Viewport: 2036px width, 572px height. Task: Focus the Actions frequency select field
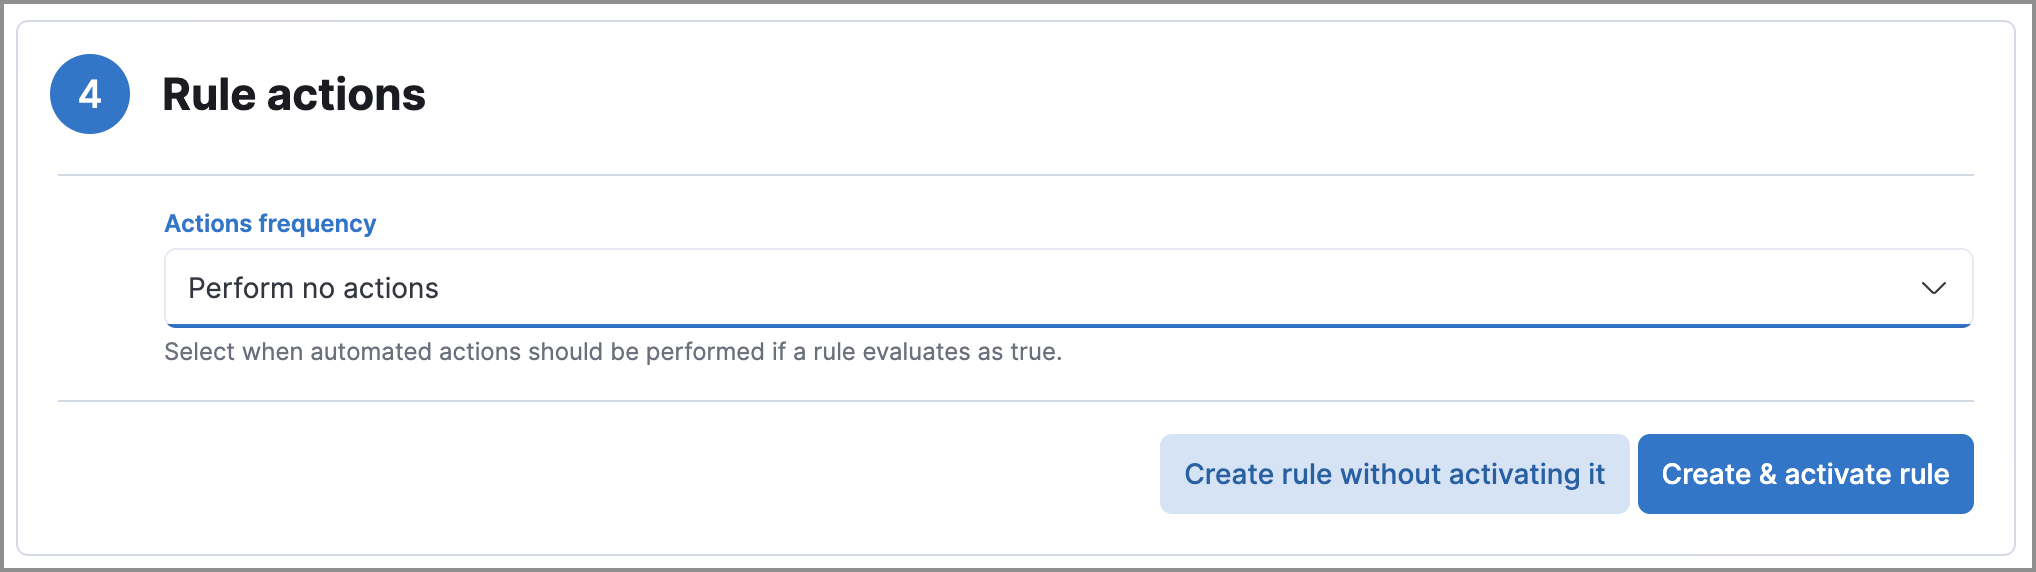[x=1067, y=288]
